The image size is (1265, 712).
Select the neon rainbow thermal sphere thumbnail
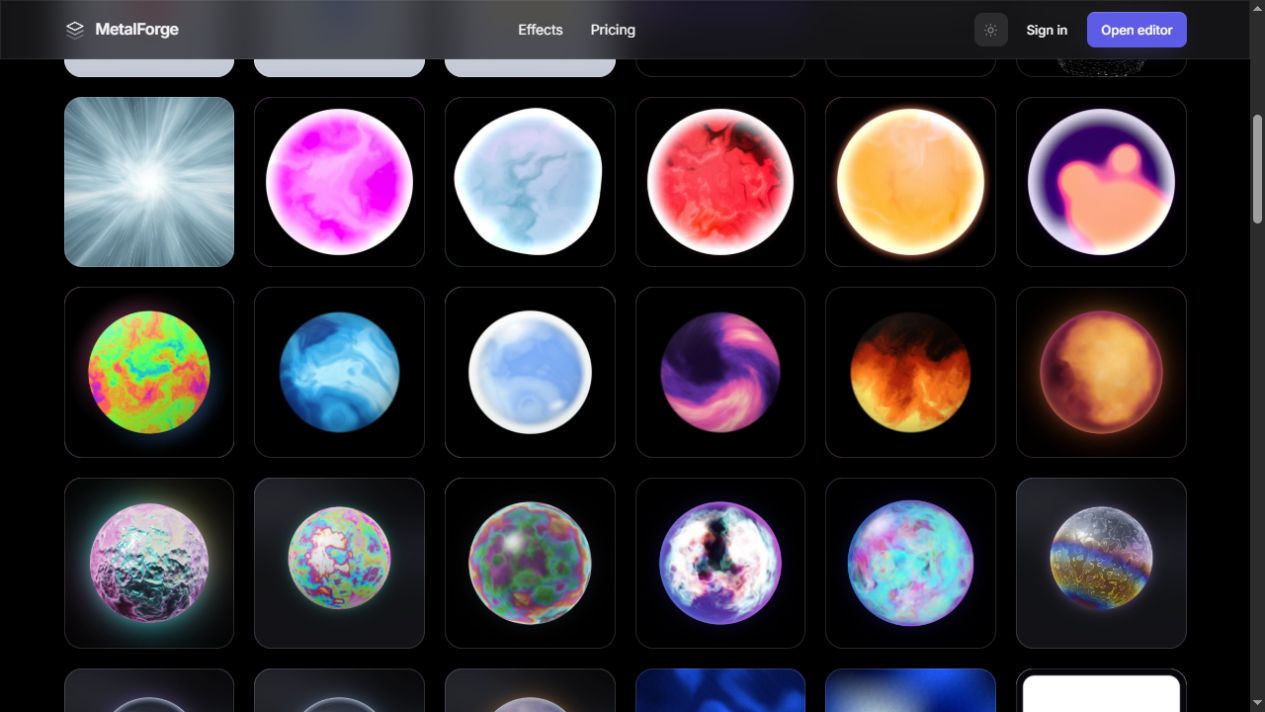coord(149,372)
